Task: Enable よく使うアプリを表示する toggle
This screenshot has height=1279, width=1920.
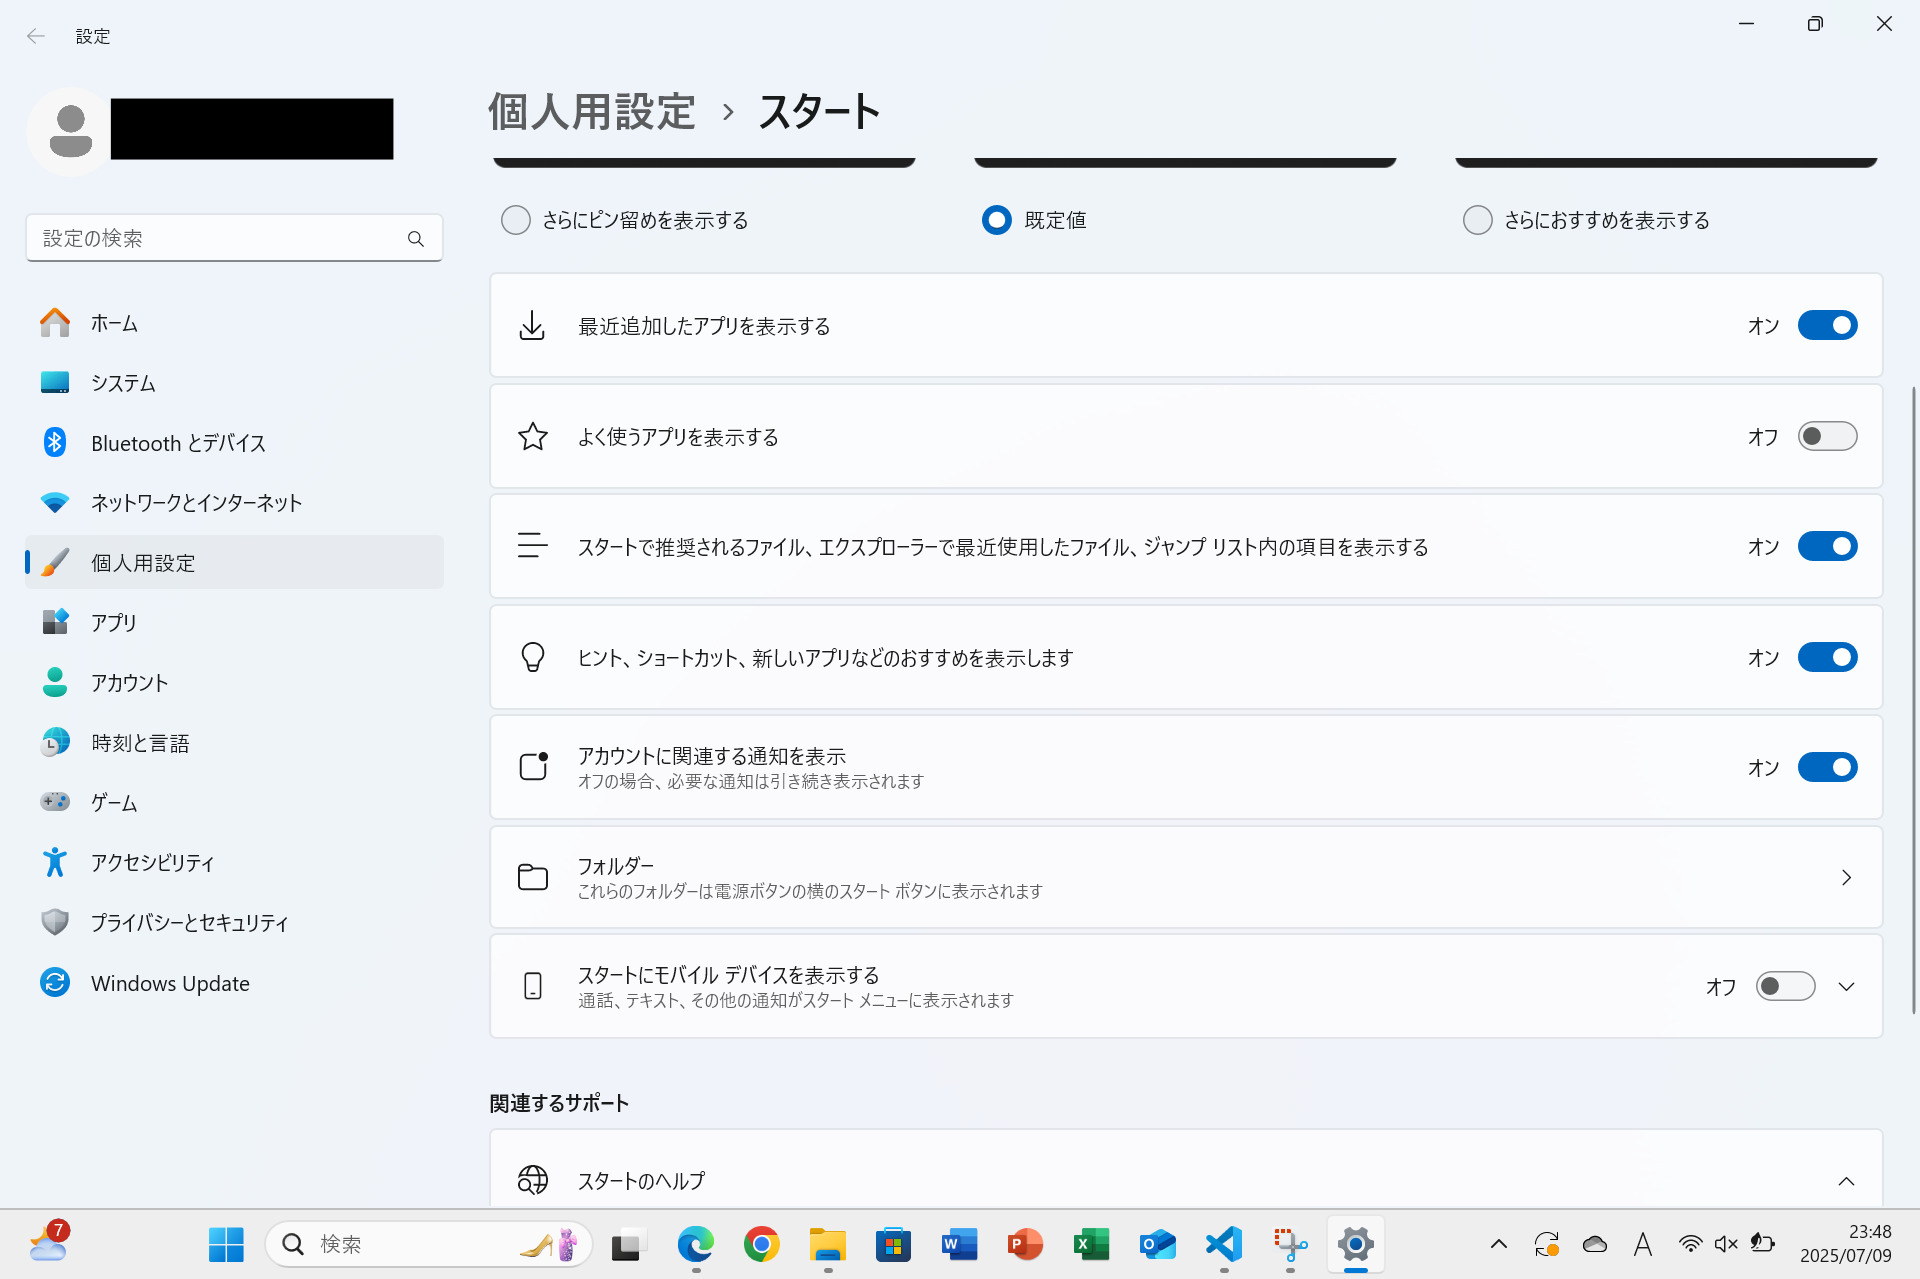Action: 1827,437
